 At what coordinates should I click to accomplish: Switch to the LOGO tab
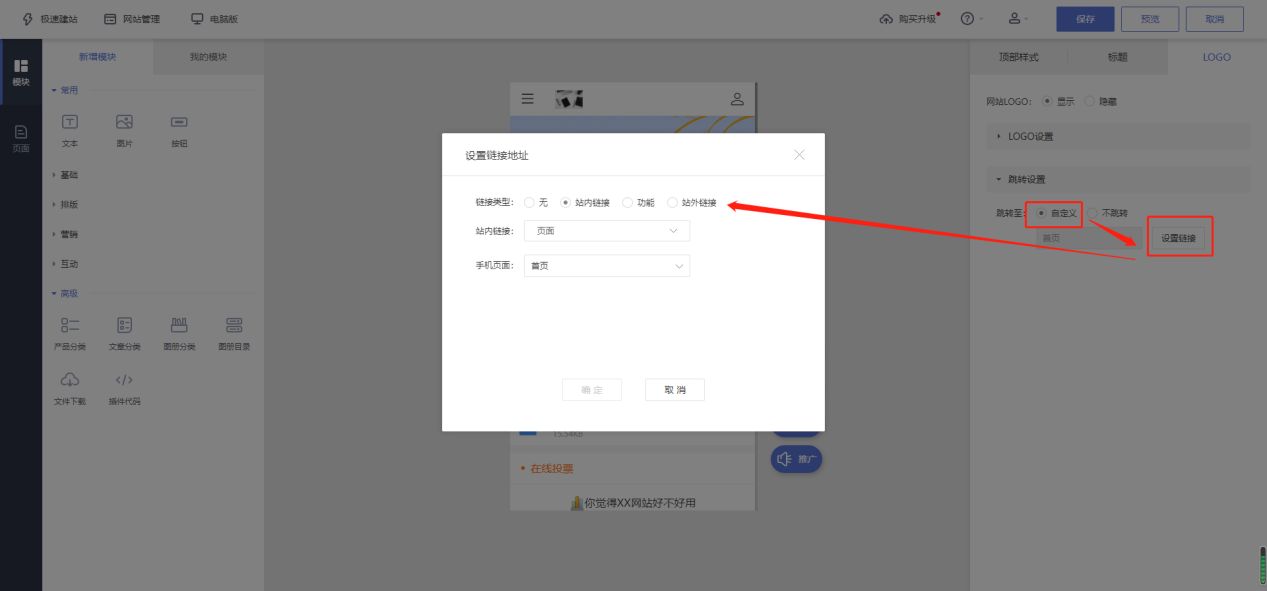tap(1217, 57)
